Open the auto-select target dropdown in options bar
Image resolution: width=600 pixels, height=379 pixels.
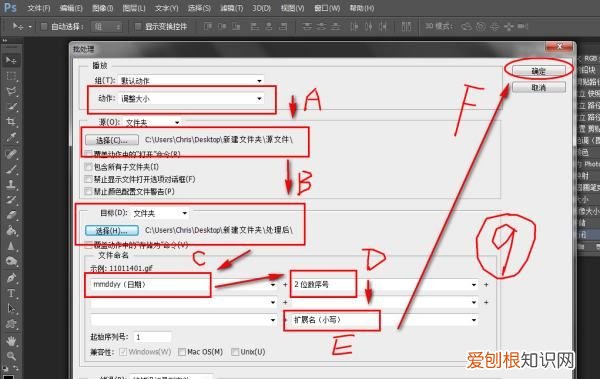[108, 26]
